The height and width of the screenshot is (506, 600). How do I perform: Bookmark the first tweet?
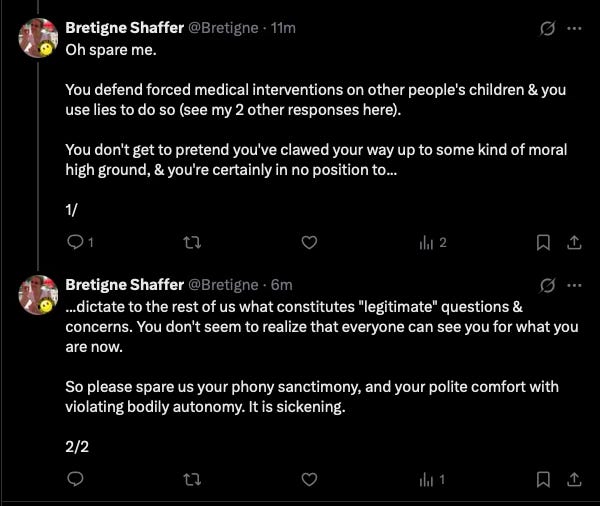pyautogui.click(x=543, y=242)
